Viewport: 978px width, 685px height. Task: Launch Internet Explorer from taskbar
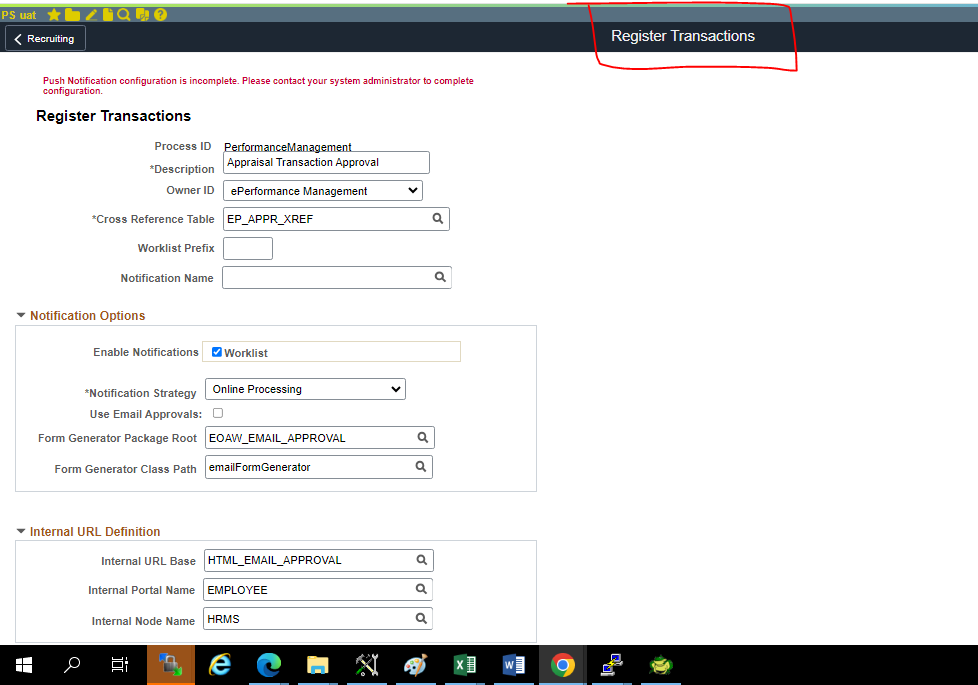click(x=220, y=665)
